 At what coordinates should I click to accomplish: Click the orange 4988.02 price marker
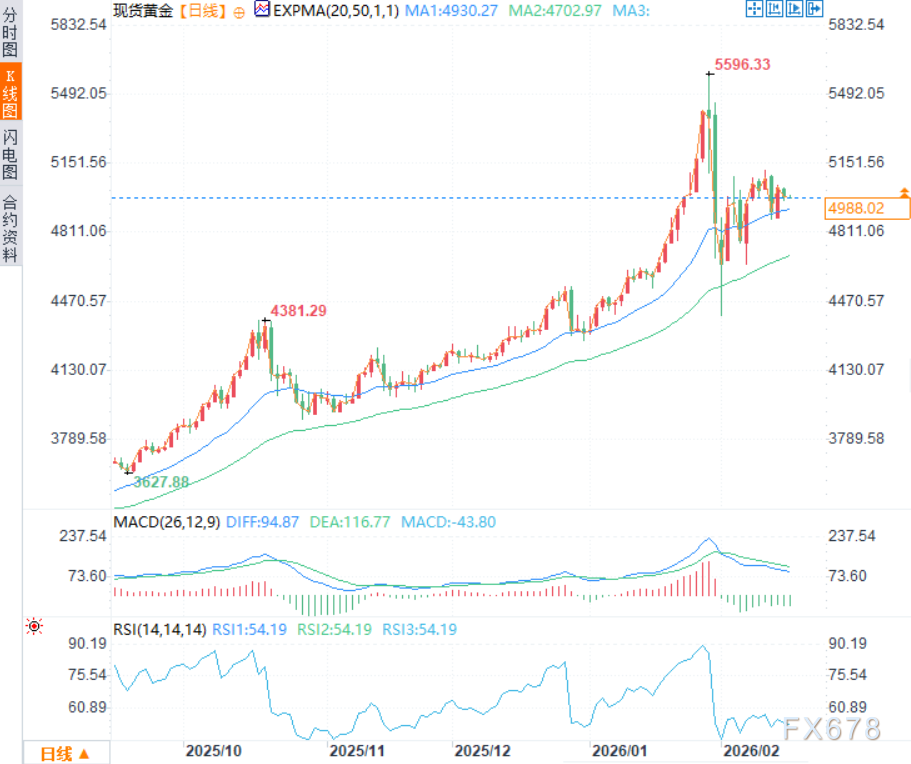(866, 208)
